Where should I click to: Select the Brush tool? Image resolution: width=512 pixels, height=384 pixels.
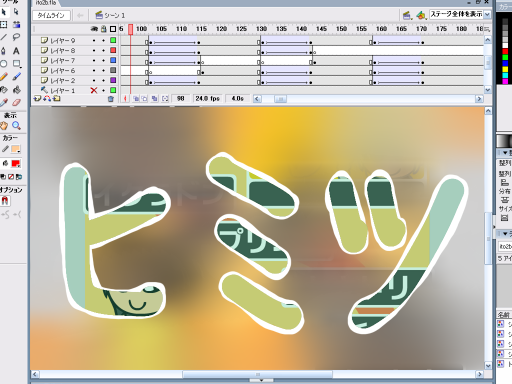point(17,77)
